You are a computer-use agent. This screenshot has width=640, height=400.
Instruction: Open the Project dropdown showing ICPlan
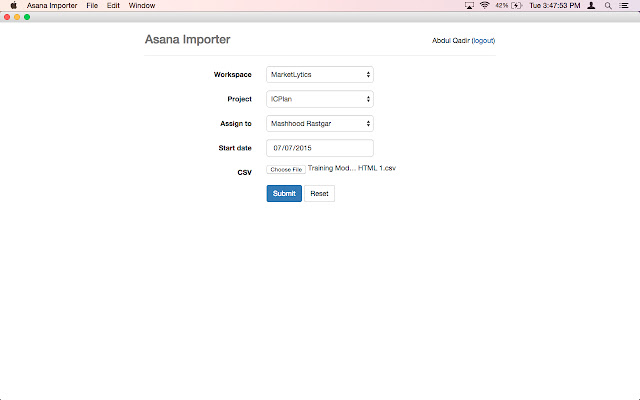click(320, 99)
